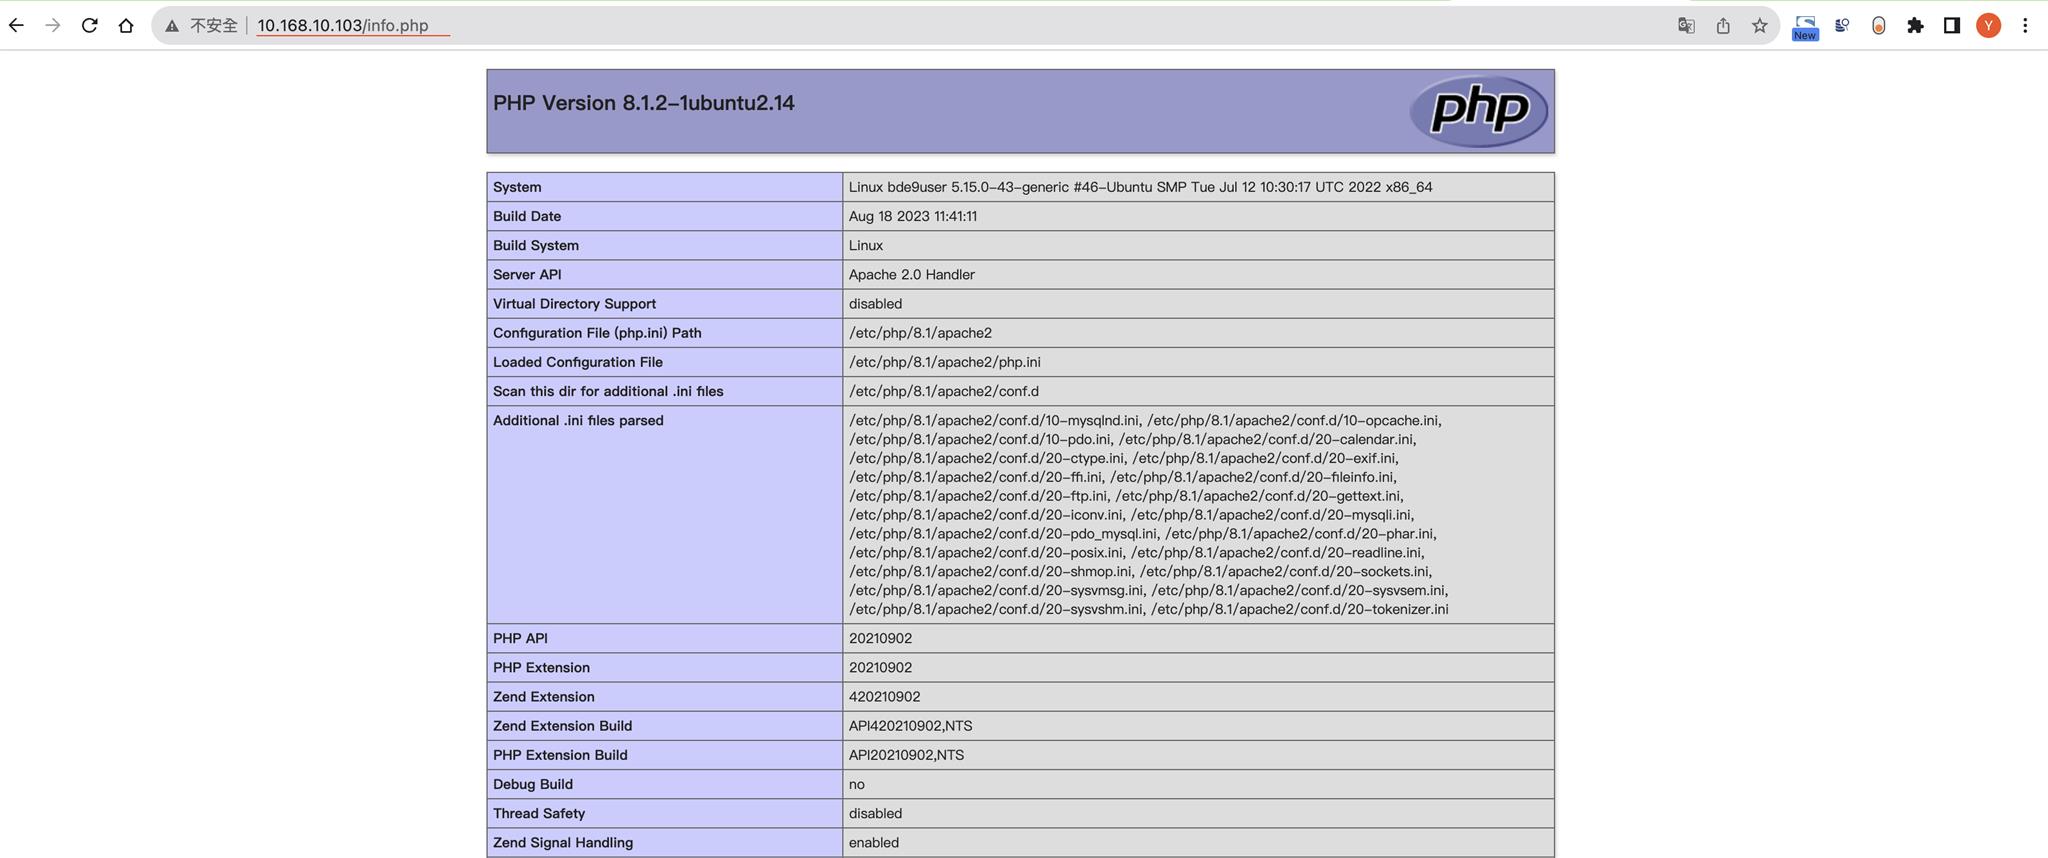This screenshot has height=858, width=2048.
Task: Click the Configuration File (php.ini) Path label
Action: pyautogui.click(x=597, y=332)
